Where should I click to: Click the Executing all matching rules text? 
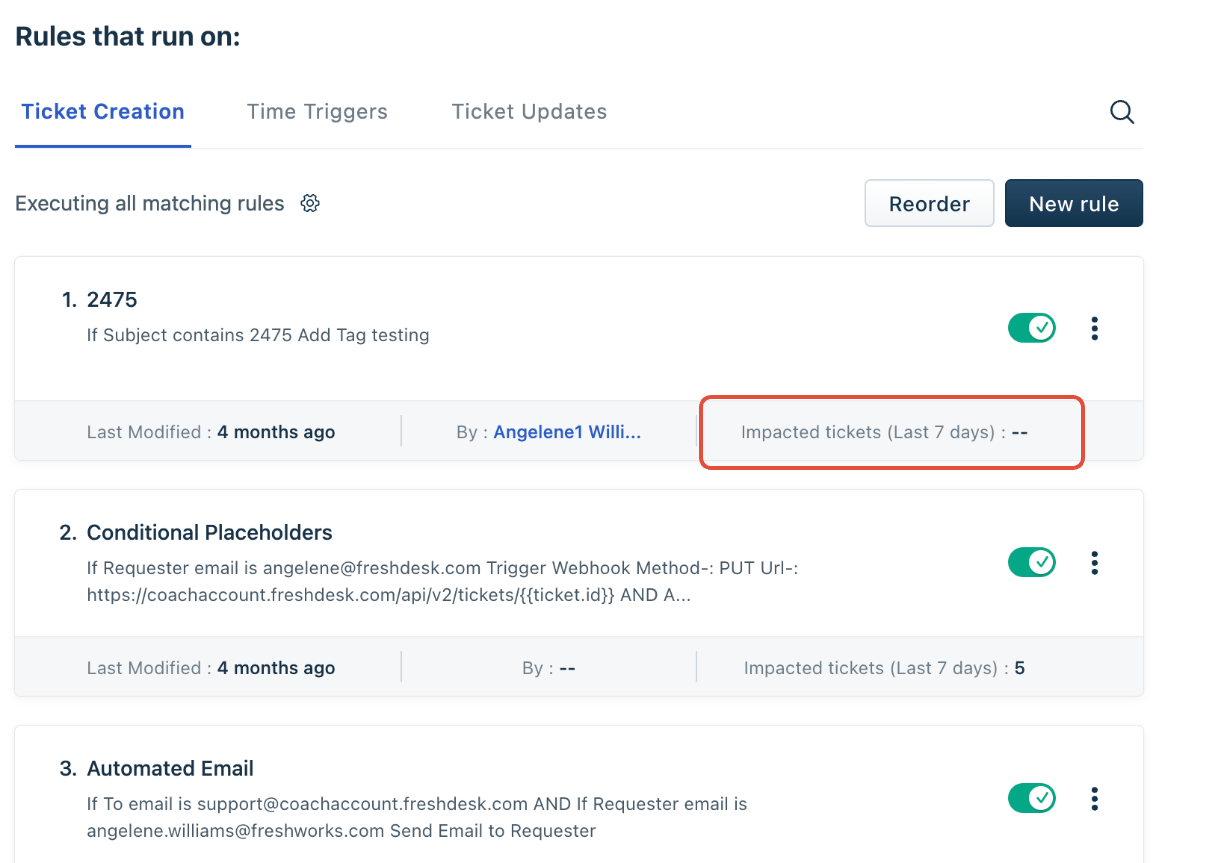pyautogui.click(x=150, y=204)
